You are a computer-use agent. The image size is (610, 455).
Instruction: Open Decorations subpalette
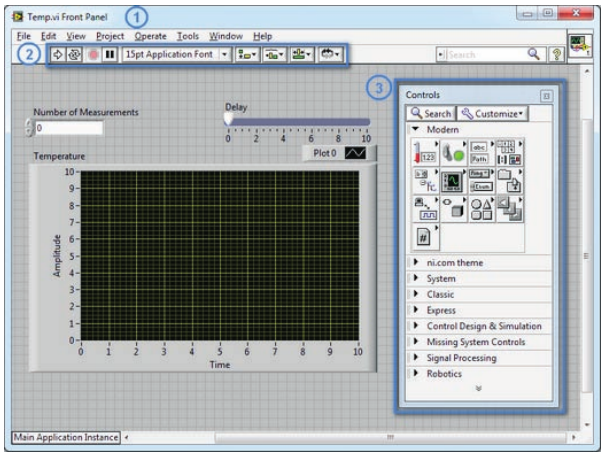coord(482,209)
